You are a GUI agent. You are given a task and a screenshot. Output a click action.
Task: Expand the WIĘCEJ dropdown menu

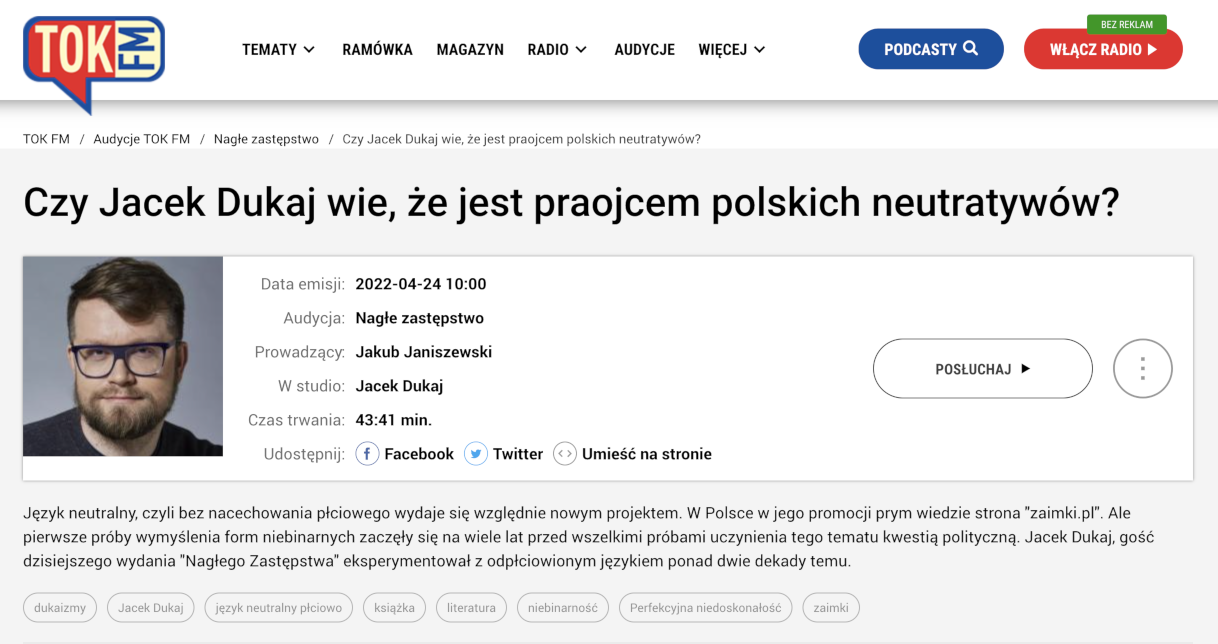click(732, 49)
